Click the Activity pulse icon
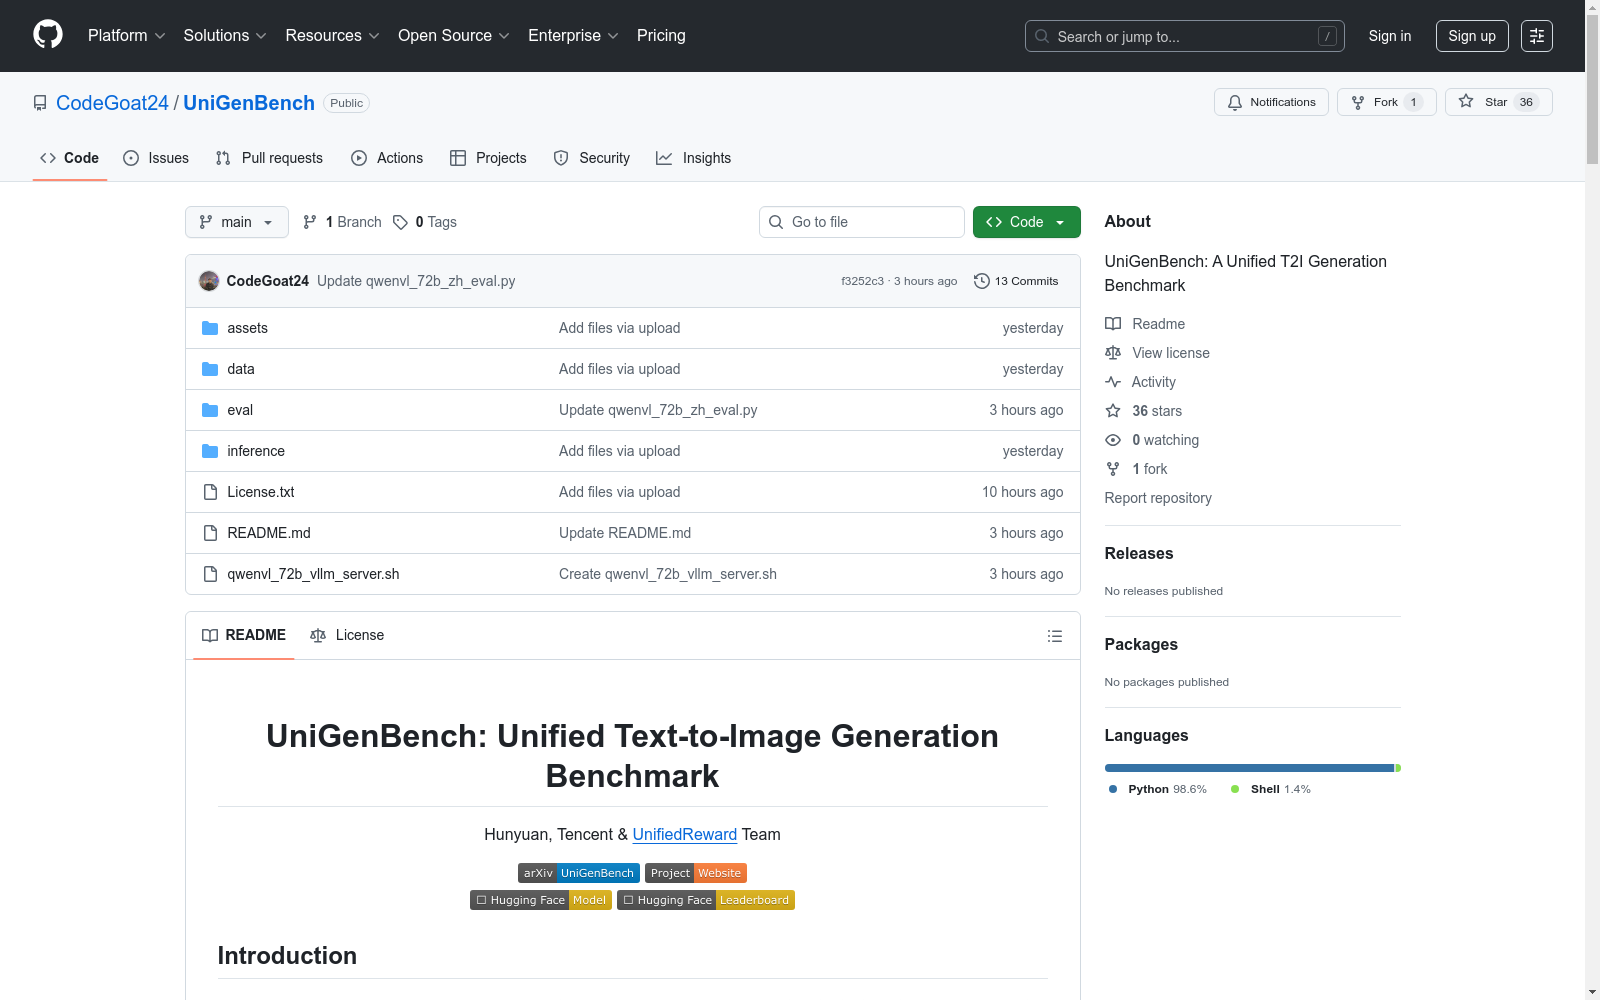The image size is (1600, 1000). click(x=1113, y=382)
